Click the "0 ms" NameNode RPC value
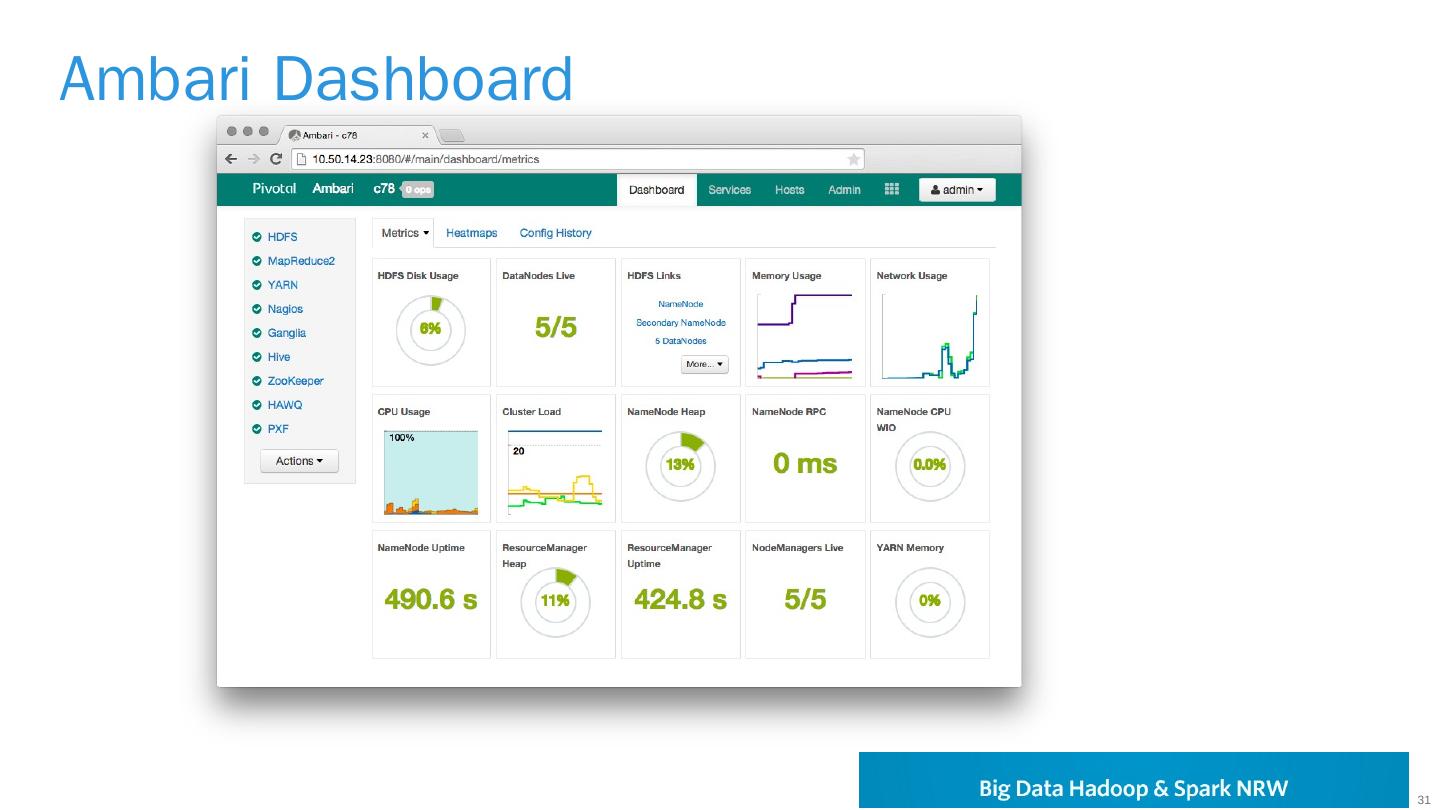 805,464
